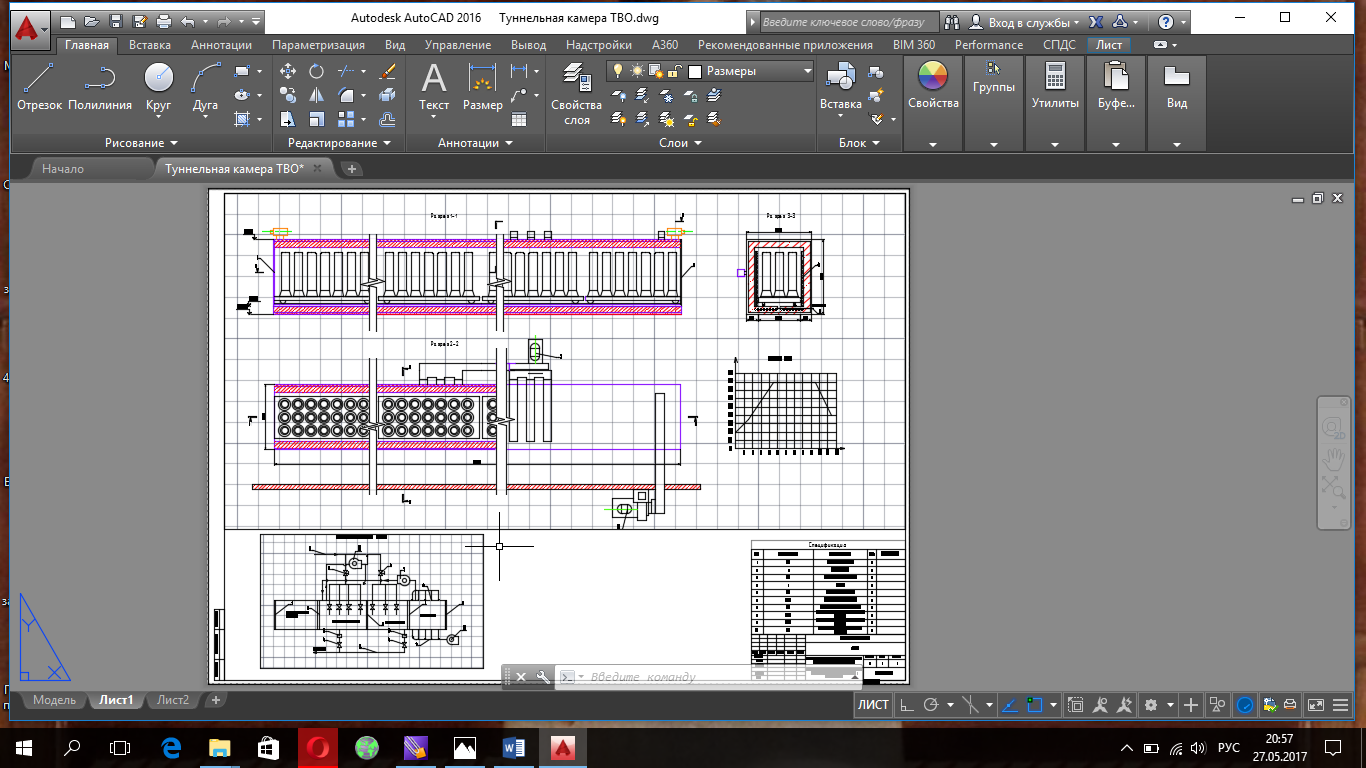The height and width of the screenshot is (768, 1366).
Task: Open new drawing tab plus button
Action: click(352, 169)
